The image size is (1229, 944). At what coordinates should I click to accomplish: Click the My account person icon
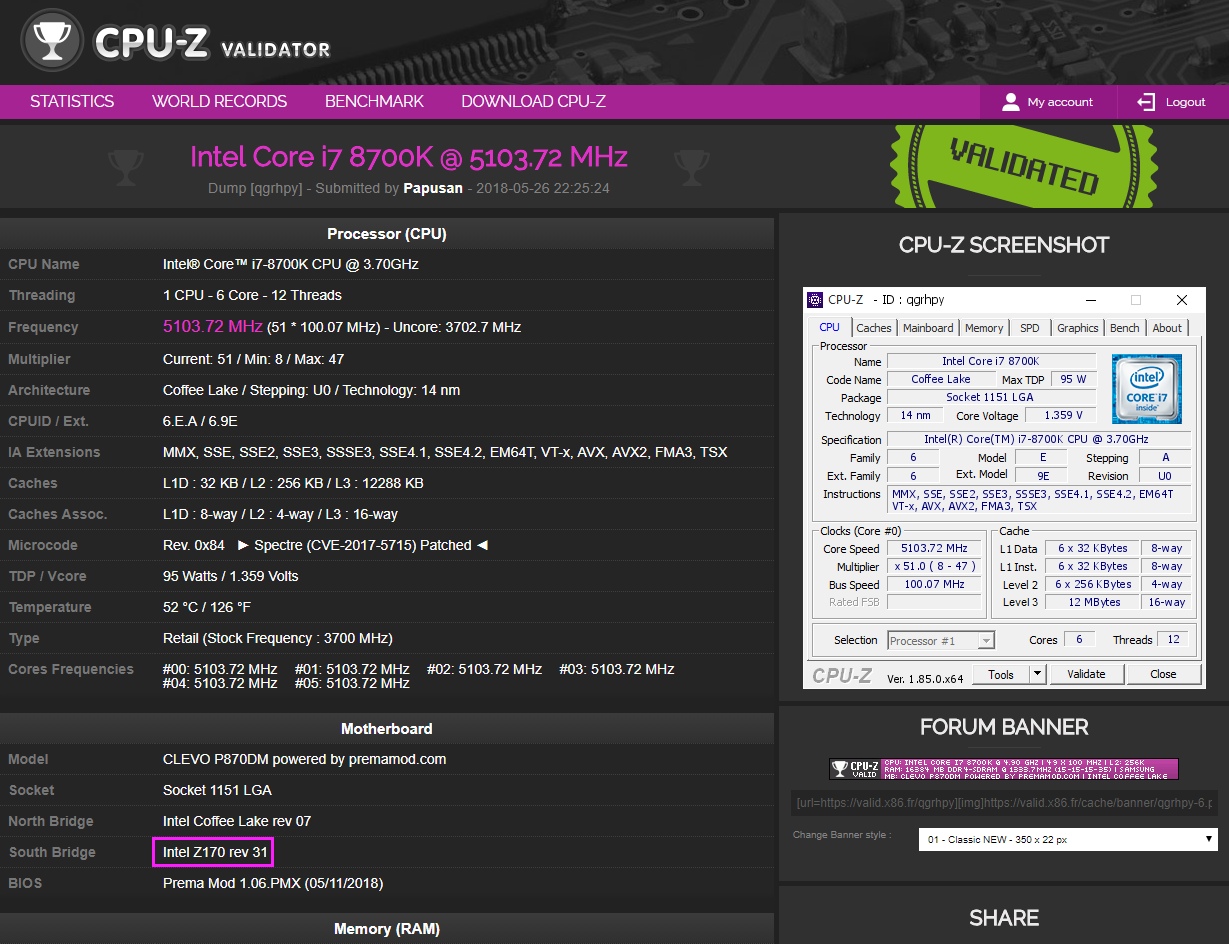click(1010, 102)
